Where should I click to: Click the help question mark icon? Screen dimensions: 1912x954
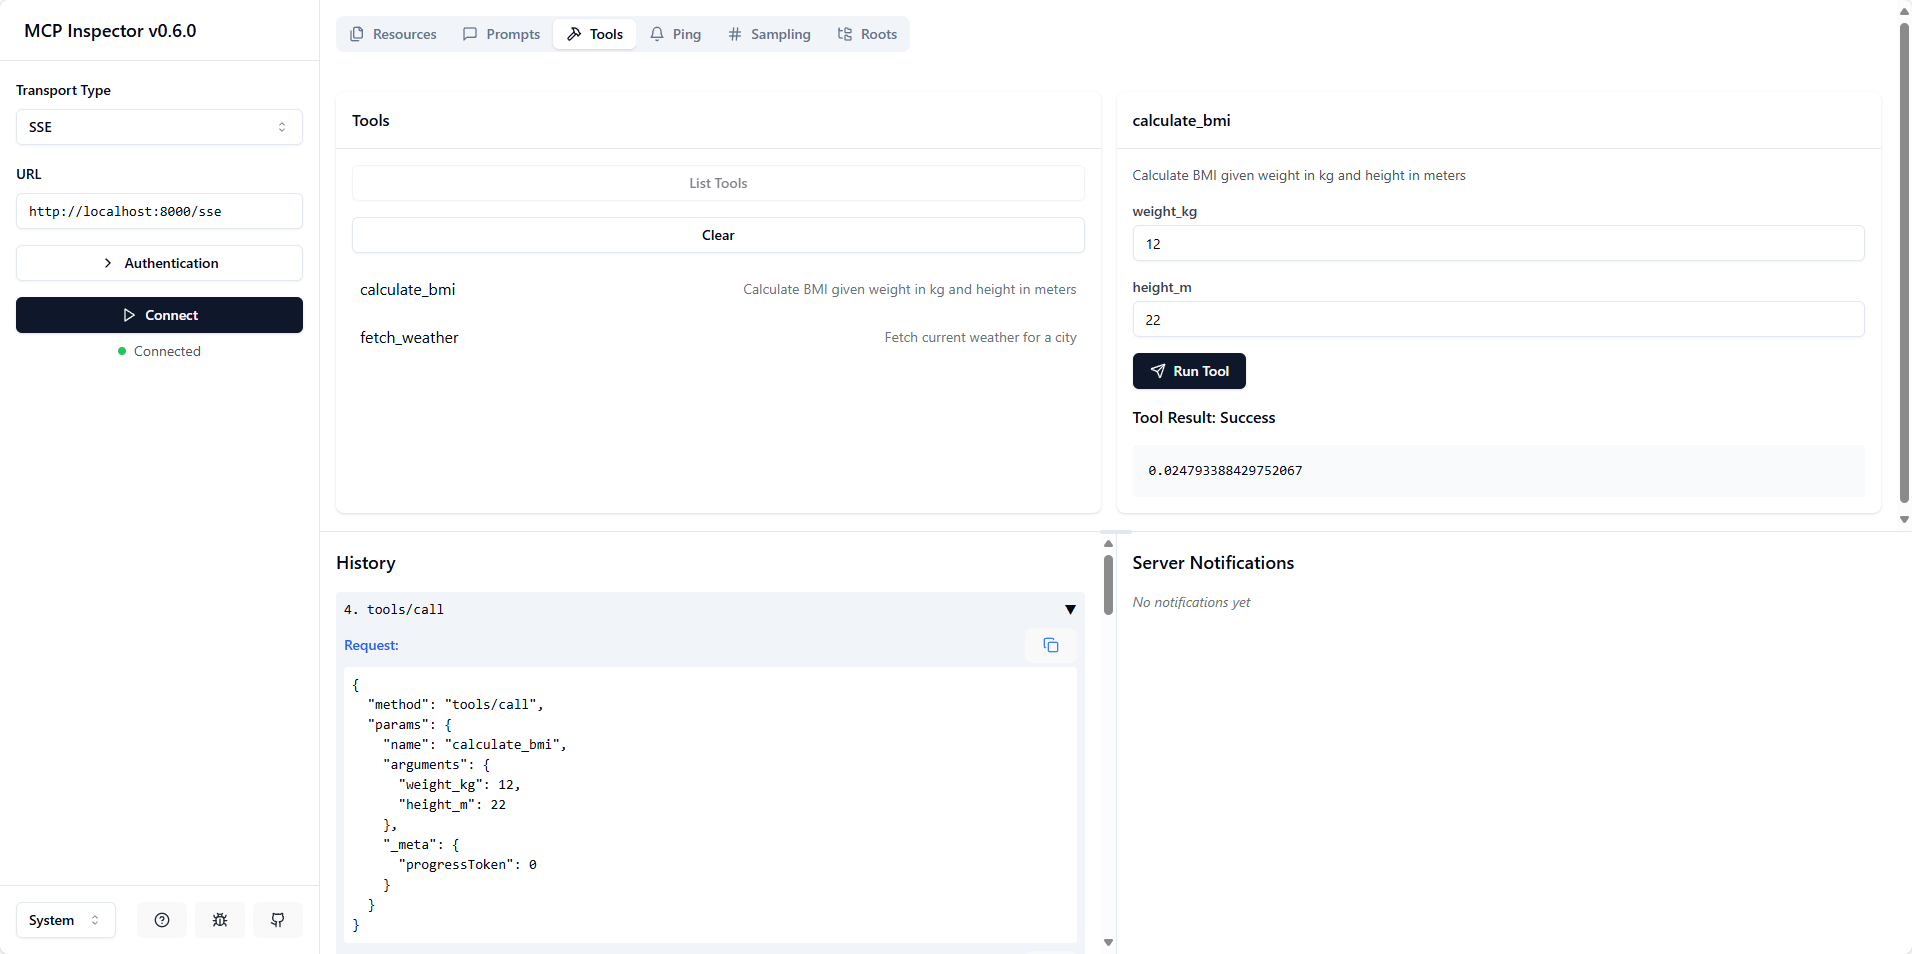(x=162, y=919)
